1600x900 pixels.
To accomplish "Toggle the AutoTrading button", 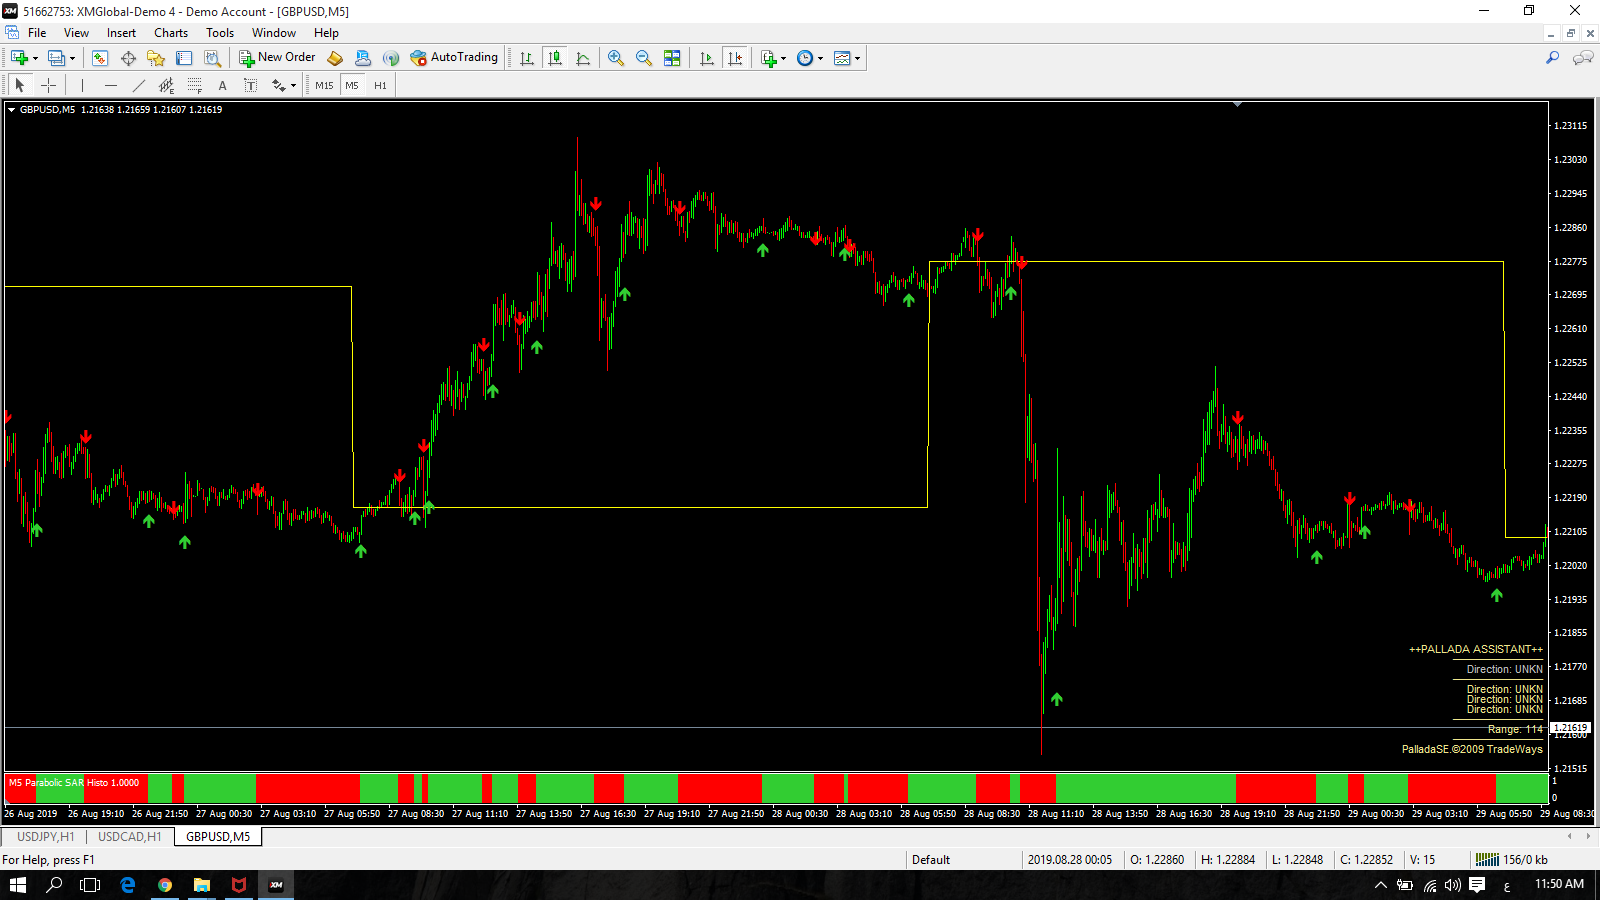I will (x=454, y=58).
